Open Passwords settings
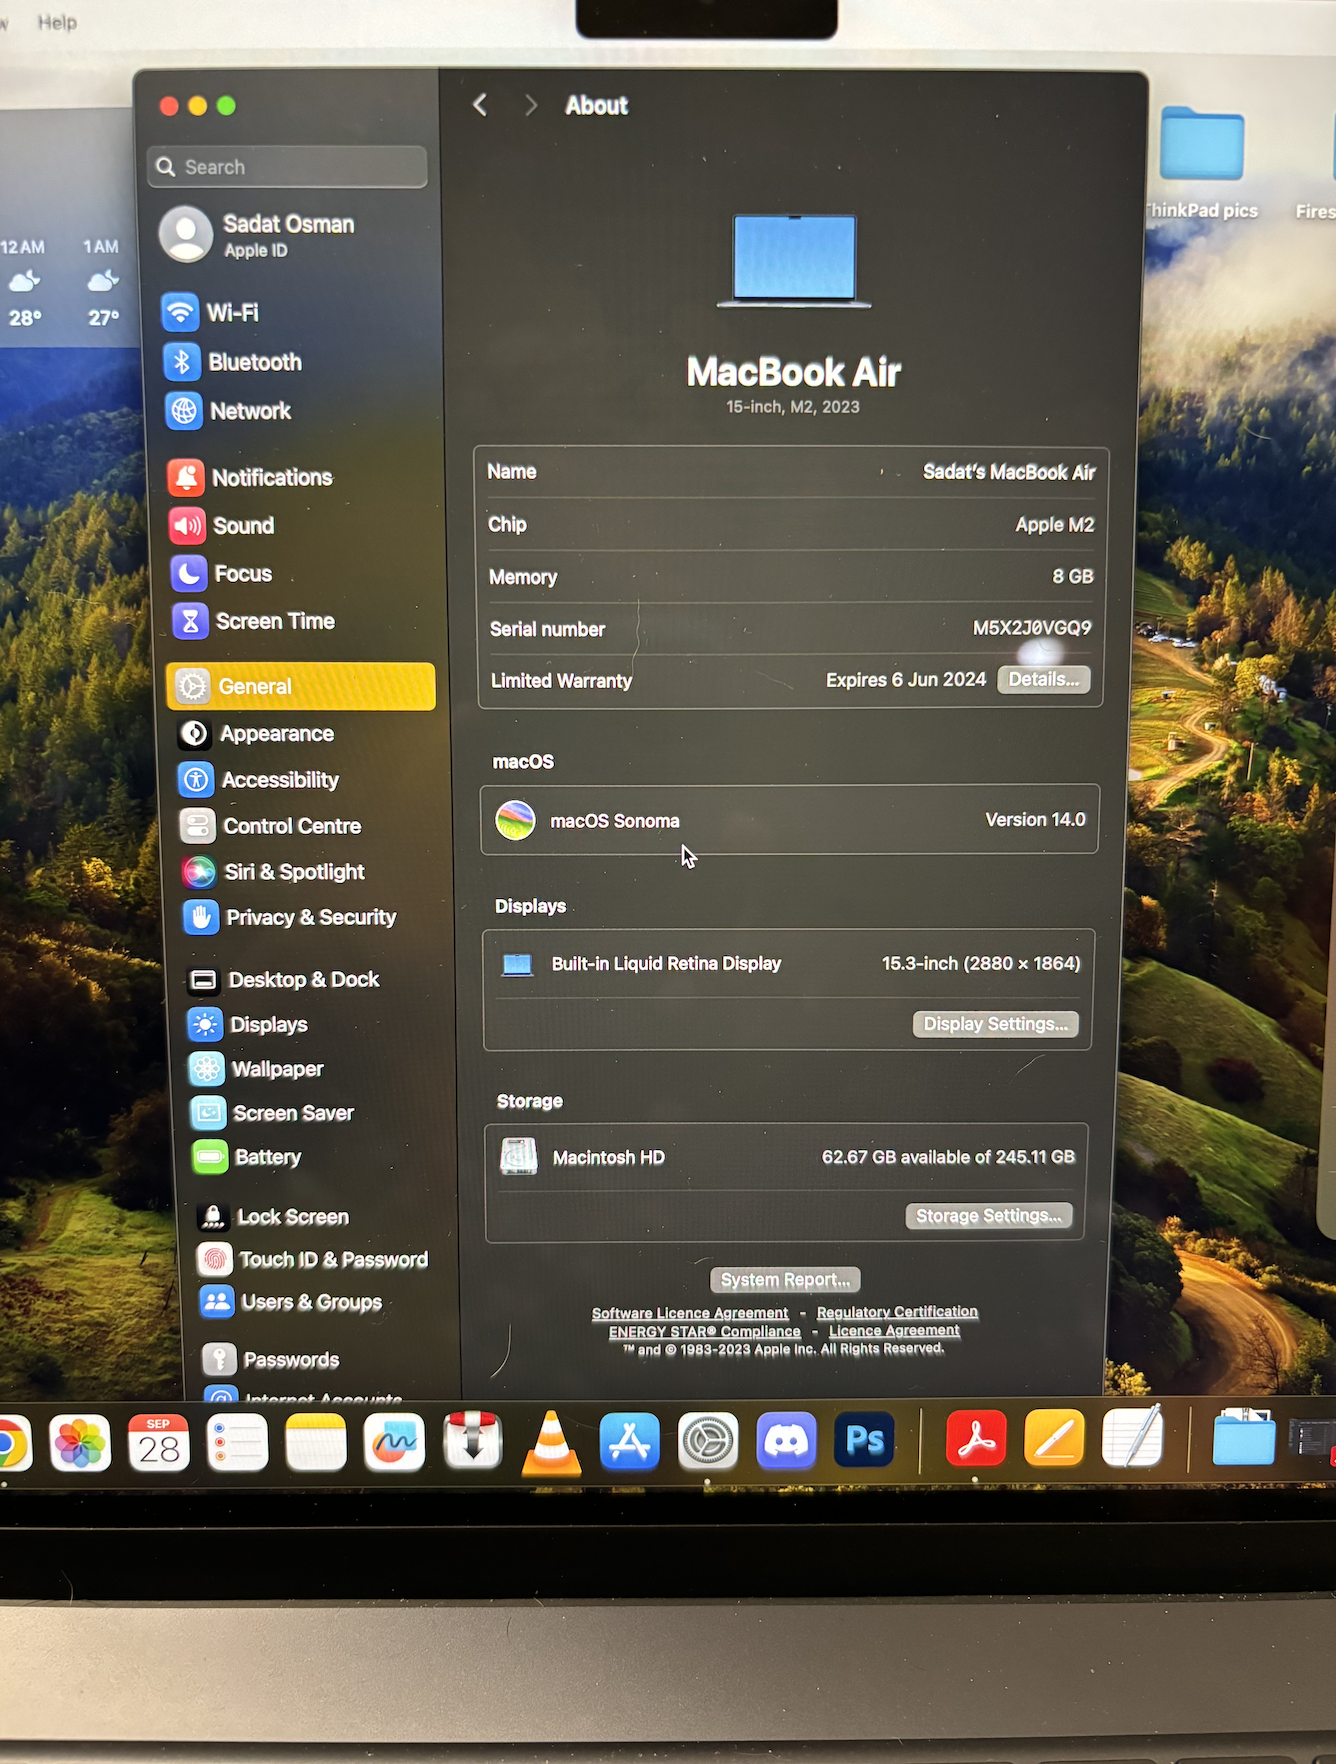1336x1764 pixels. [x=271, y=1360]
